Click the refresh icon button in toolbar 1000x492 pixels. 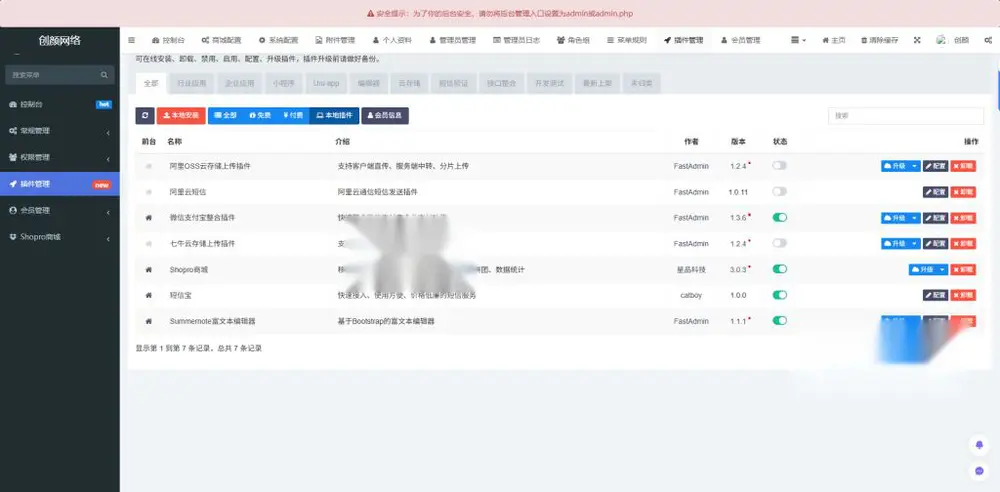click(x=145, y=116)
